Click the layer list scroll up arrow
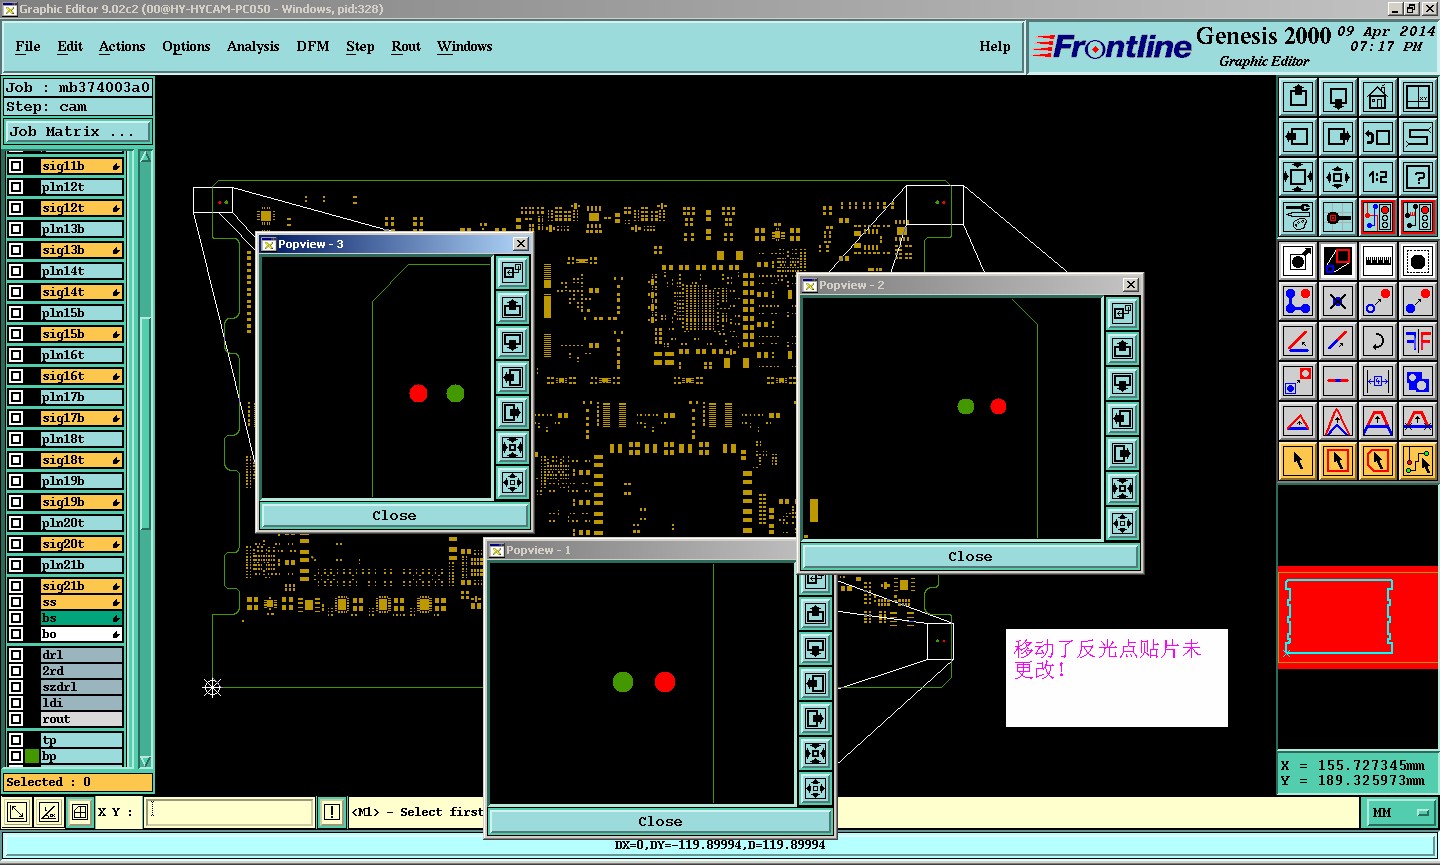The image size is (1440, 865). [x=145, y=157]
